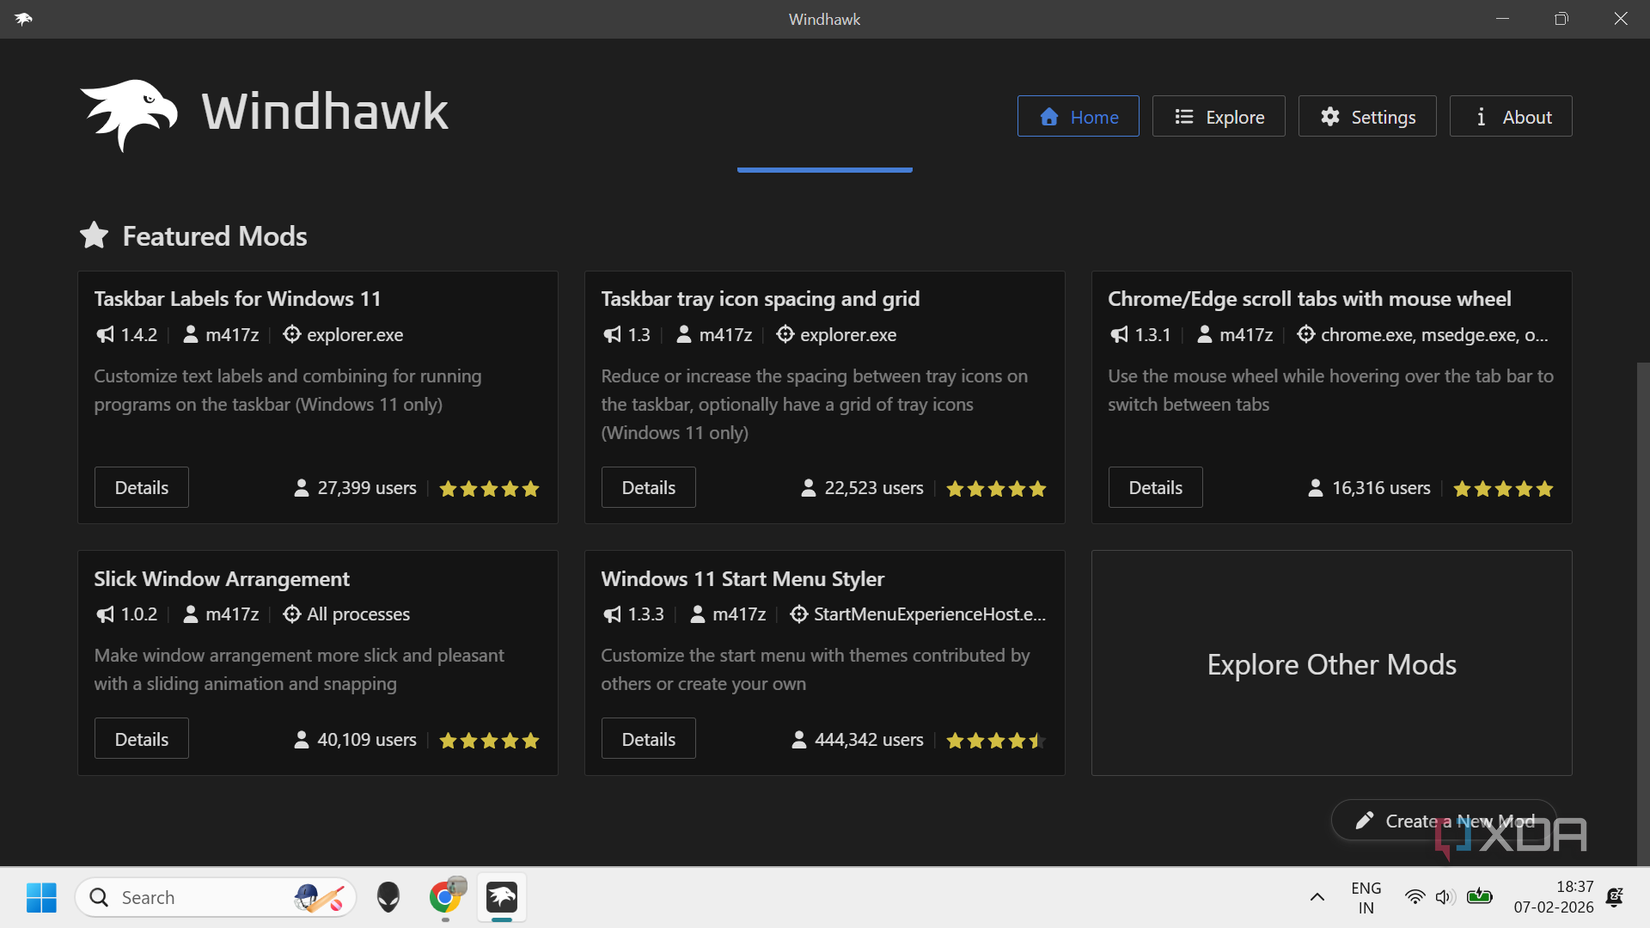Click the Taskbar Labels for Windows 11 title

click(237, 298)
